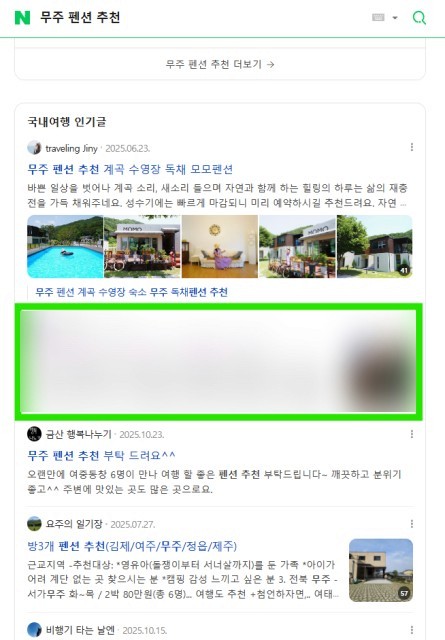This screenshot has width=445, height=640.
Task: Open 무주 펜션 추천 부탁 드려요 post link
Action: click(x=101, y=455)
